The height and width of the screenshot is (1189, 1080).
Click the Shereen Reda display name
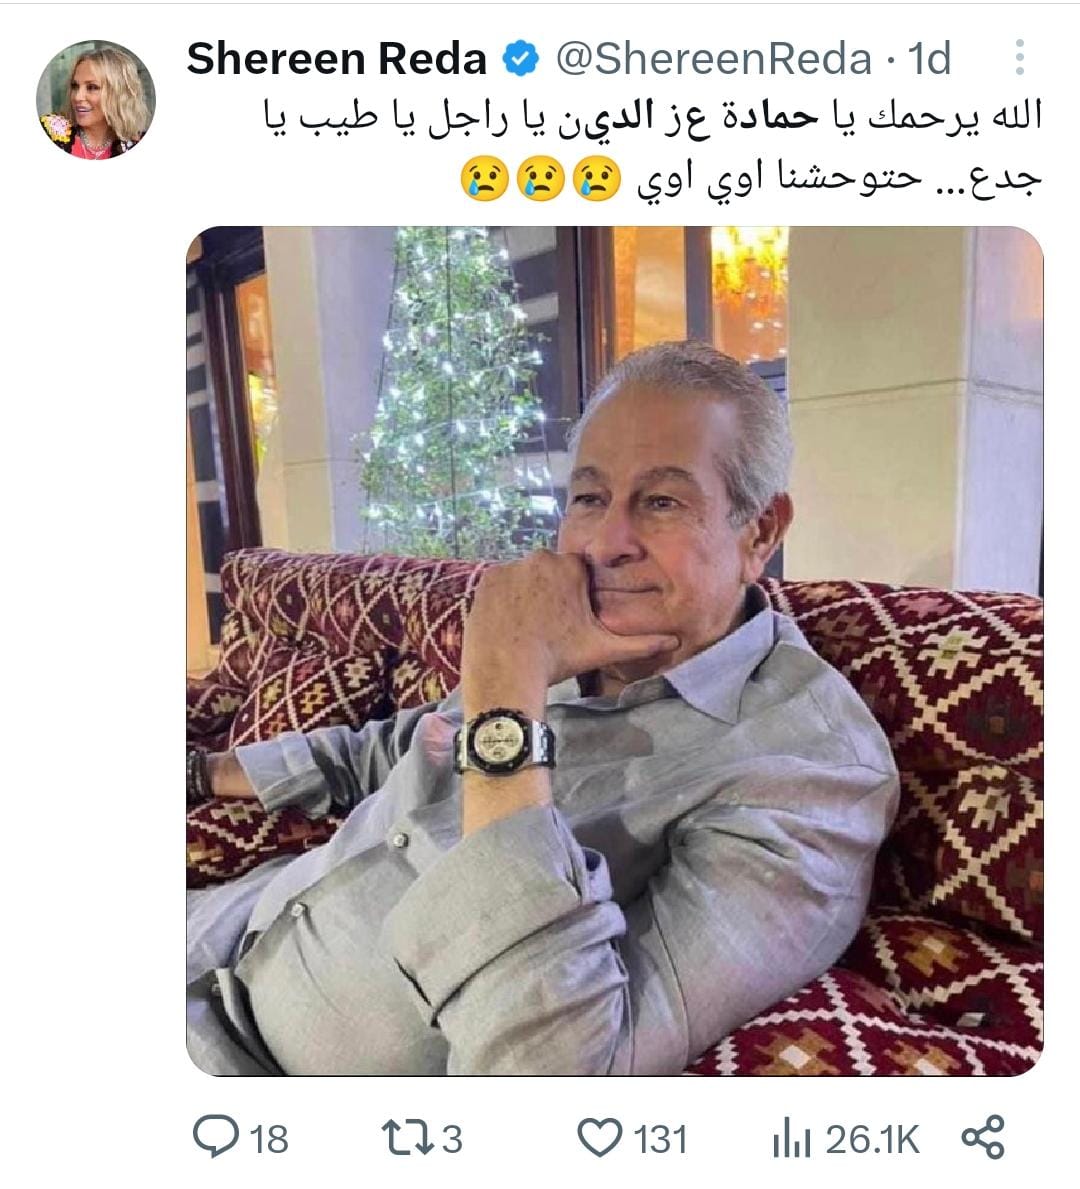click(337, 59)
